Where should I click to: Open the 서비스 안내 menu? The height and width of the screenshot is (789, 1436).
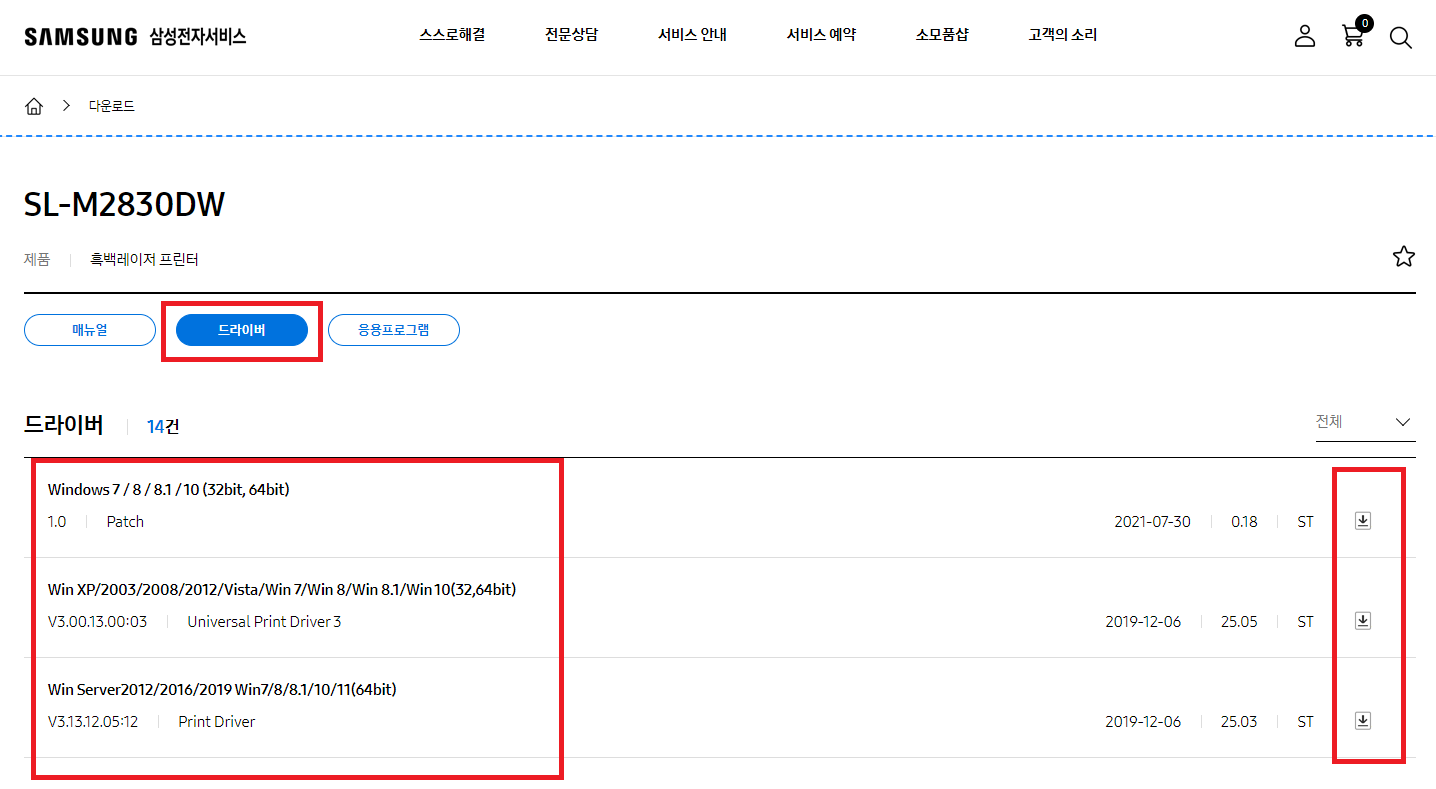click(692, 35)
